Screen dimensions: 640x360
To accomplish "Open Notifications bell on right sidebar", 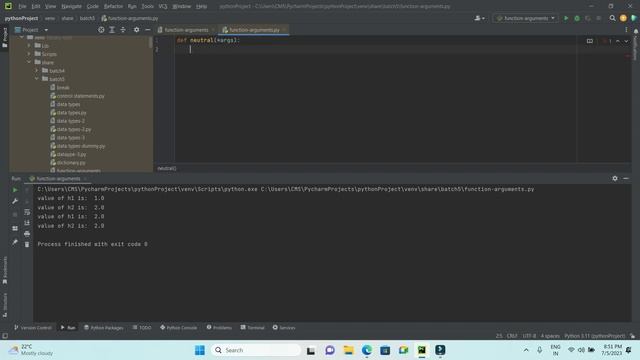I will point(636,32).
